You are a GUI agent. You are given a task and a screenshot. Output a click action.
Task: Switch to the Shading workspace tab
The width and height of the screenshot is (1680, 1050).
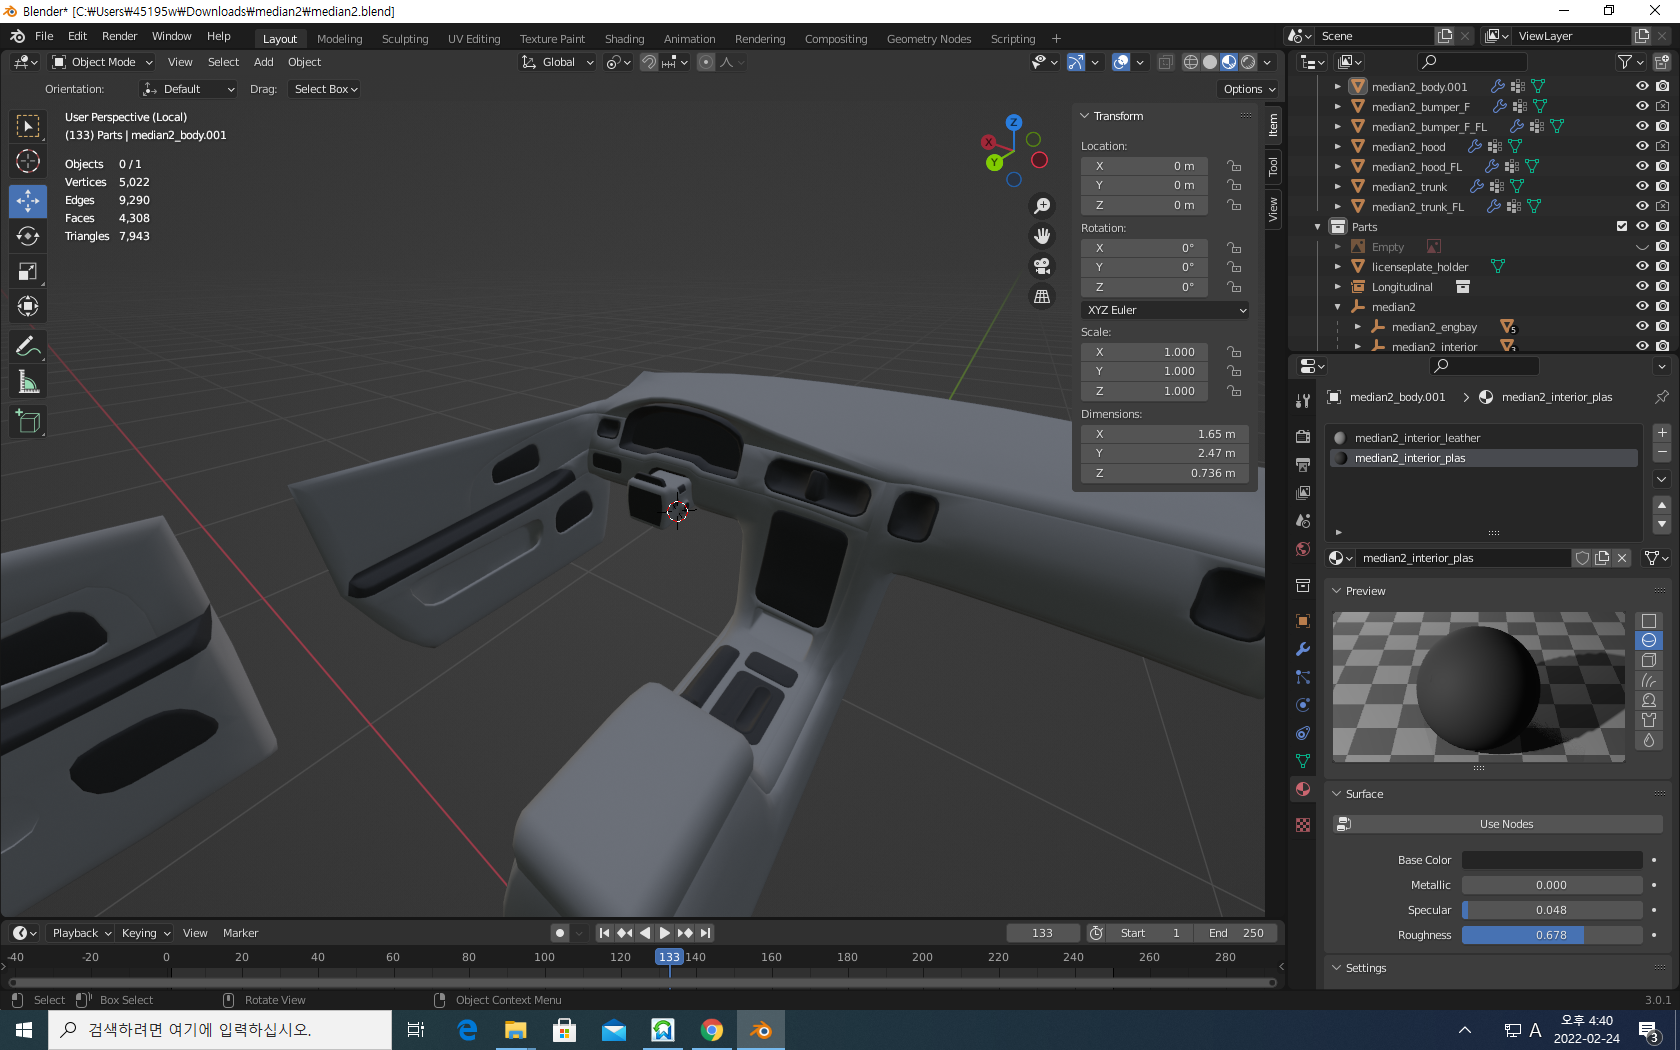tap(624, 39)
